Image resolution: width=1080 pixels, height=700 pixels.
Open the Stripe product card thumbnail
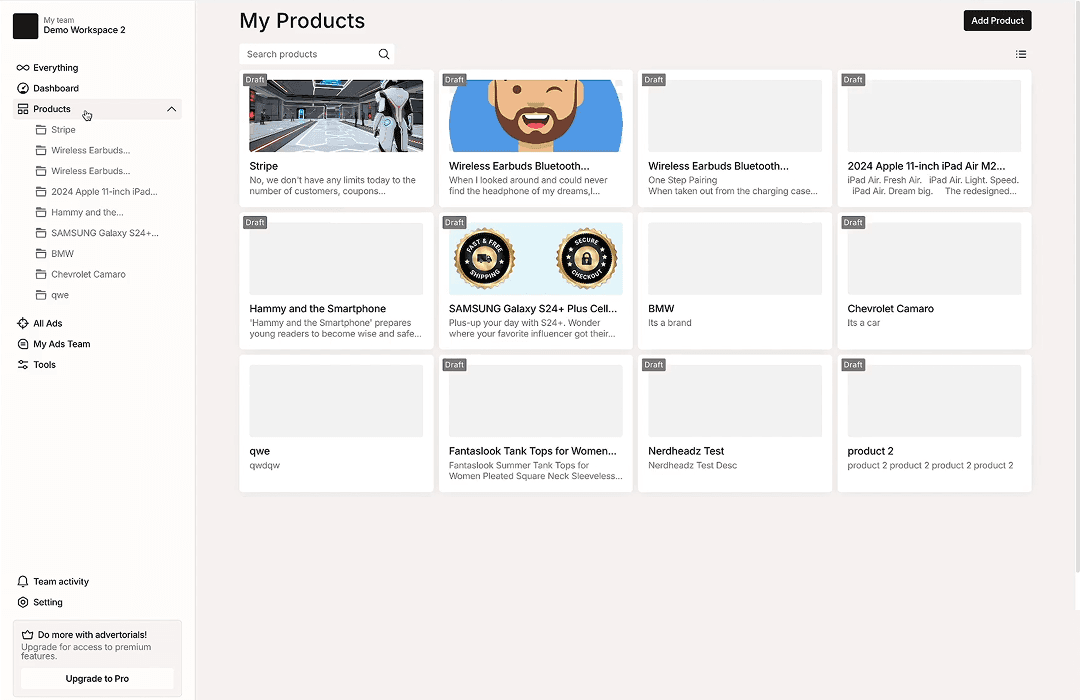(335, 114)
